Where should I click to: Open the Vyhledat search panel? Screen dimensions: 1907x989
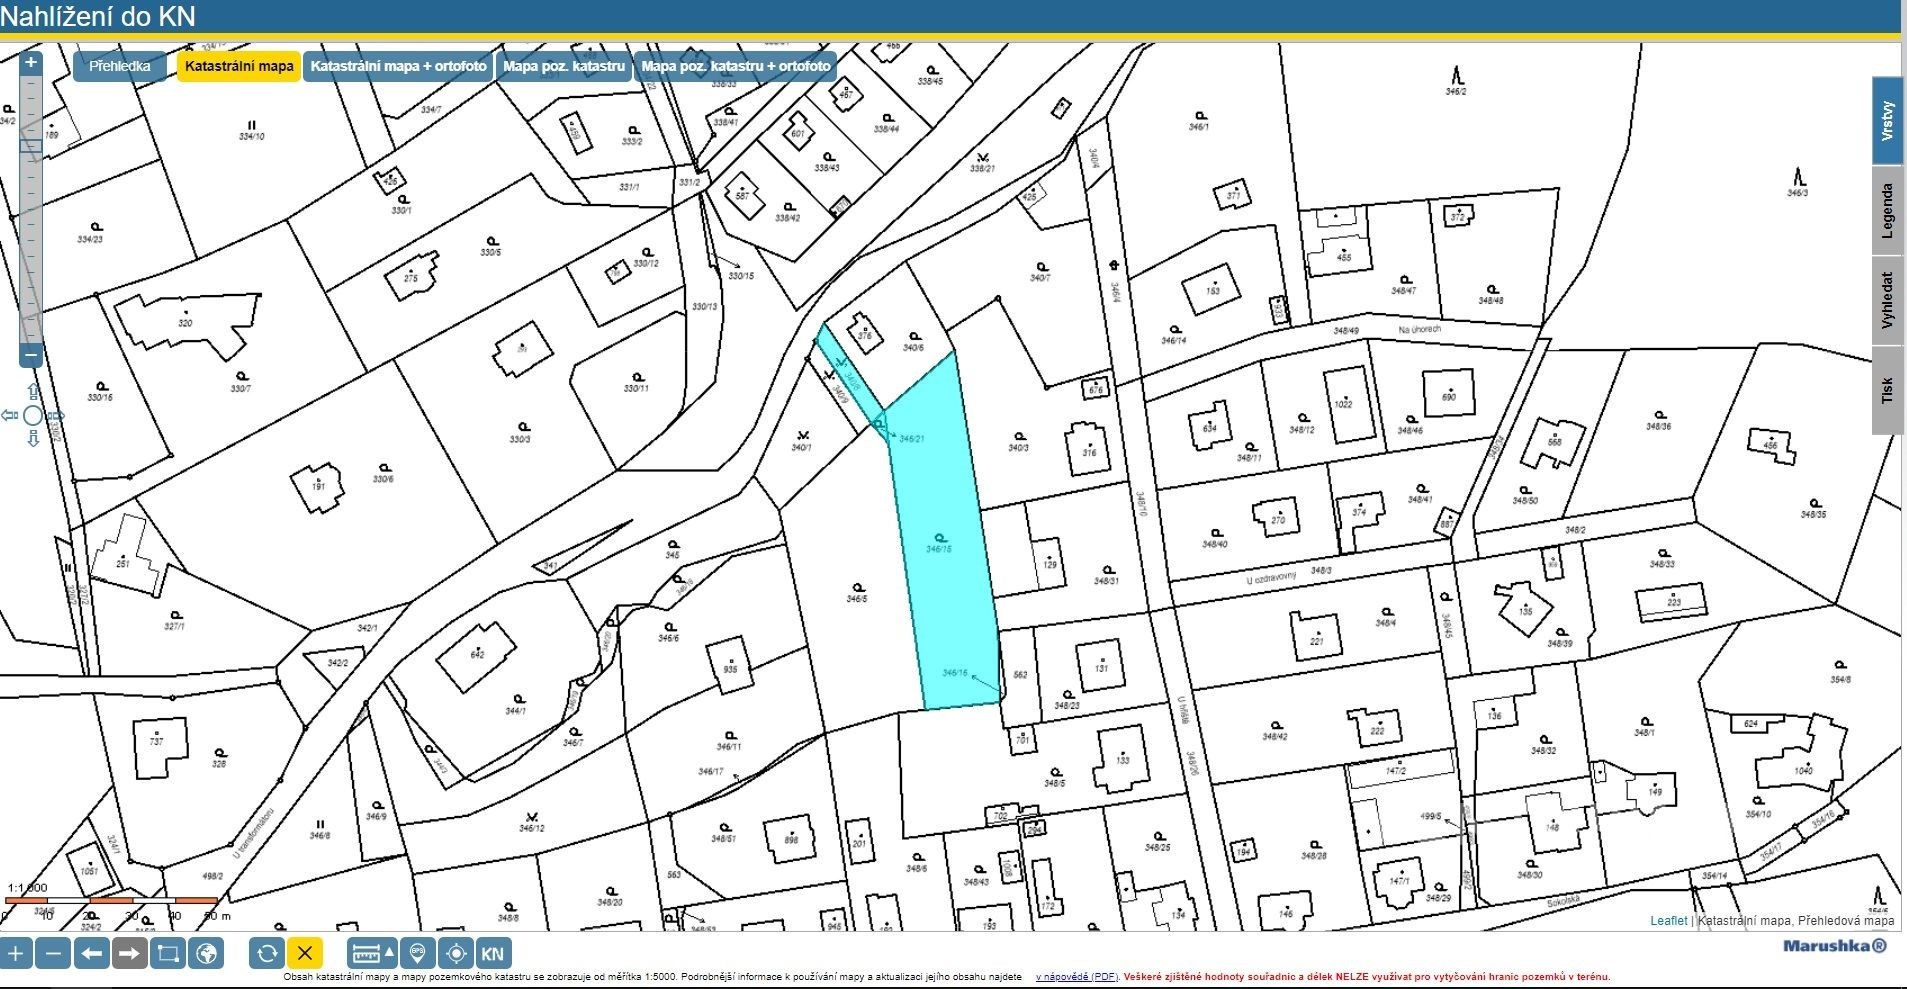click(1887, 300)
